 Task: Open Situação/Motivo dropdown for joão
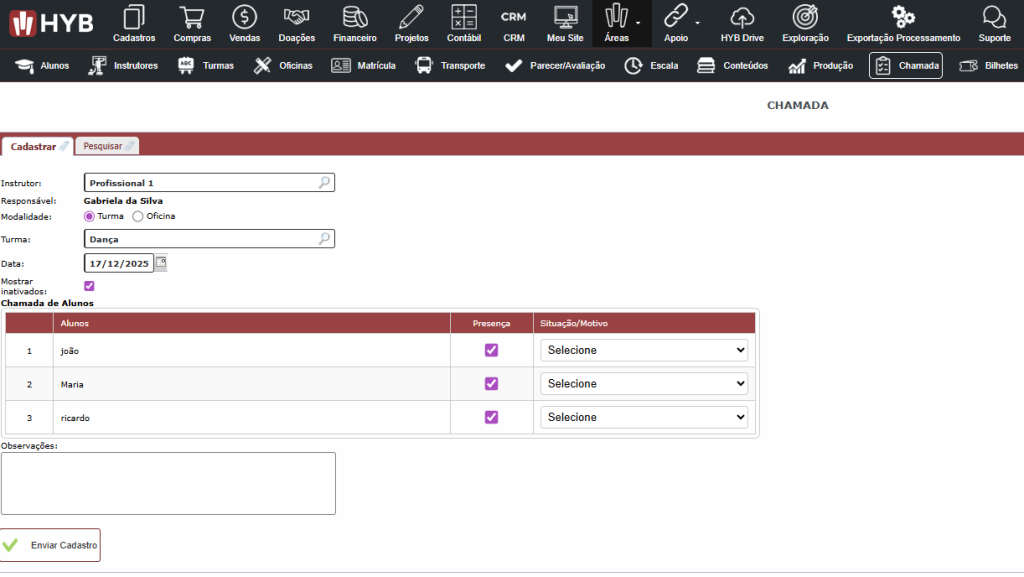coord(644,350)
